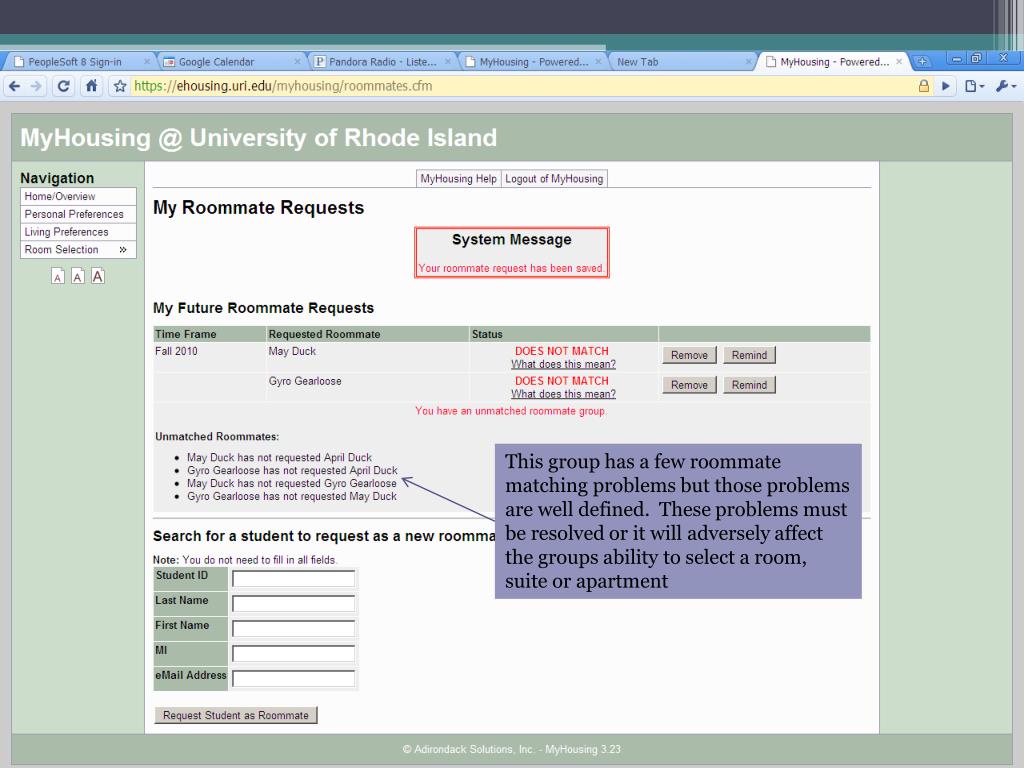
Task: Click the browser Back arrow
Action: (x=15, y=86)
